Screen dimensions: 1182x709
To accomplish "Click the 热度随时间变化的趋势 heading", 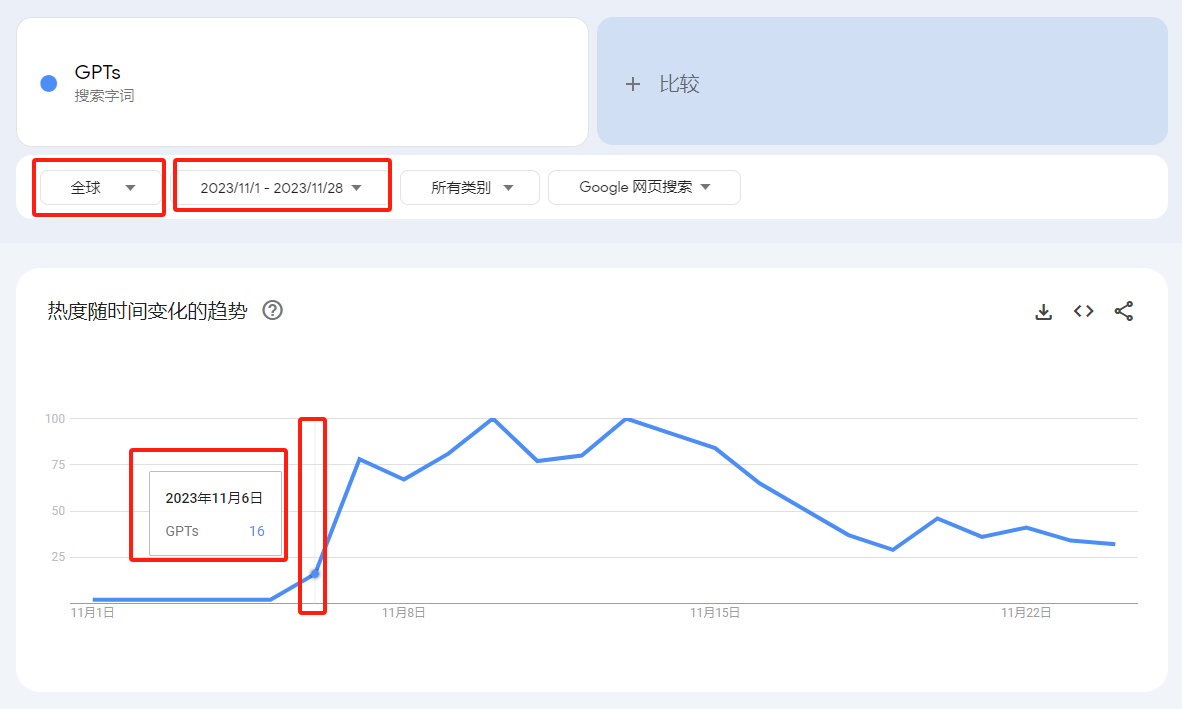I will (x=147, y=310).
